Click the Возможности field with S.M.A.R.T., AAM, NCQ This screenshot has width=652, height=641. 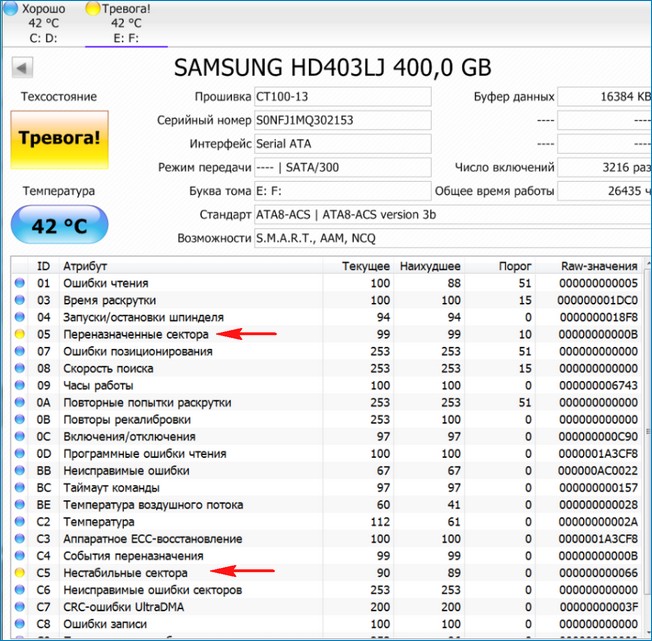coord(400,238)
